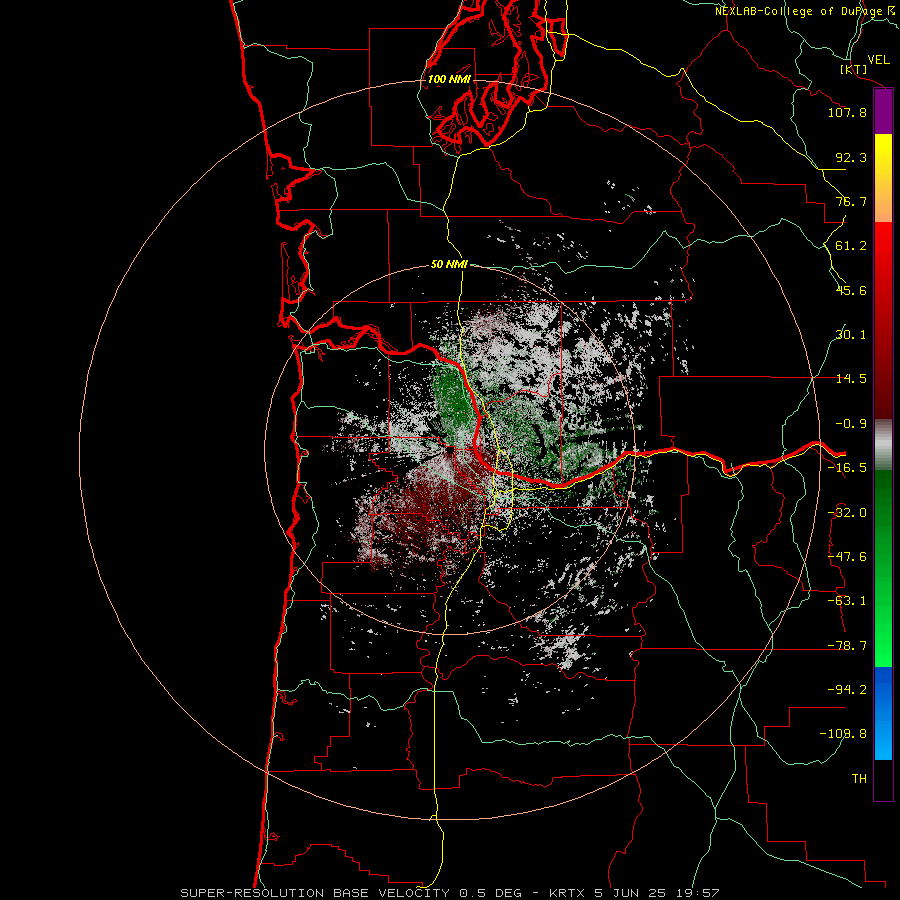Select the -47.6 scale value

(847, 557)
